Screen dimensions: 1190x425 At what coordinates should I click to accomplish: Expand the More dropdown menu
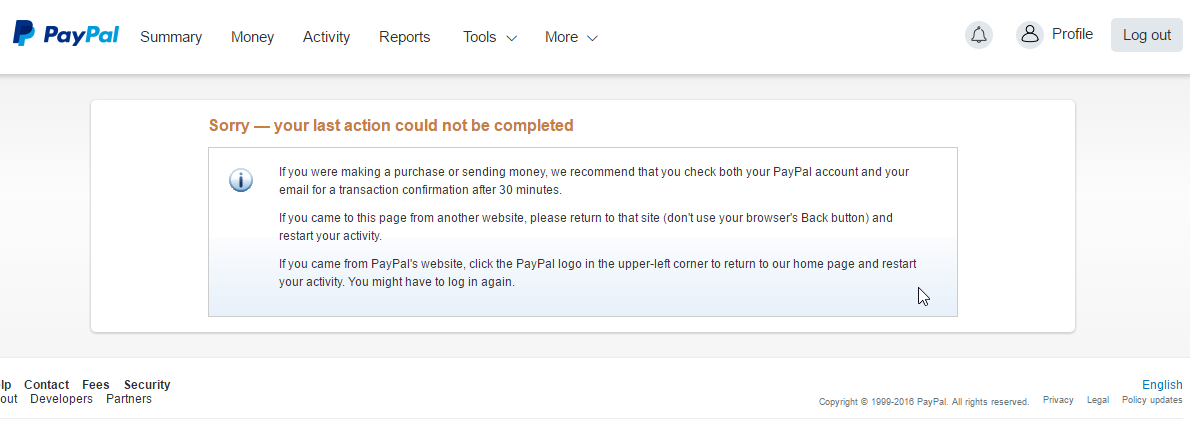tap(571, 37)
